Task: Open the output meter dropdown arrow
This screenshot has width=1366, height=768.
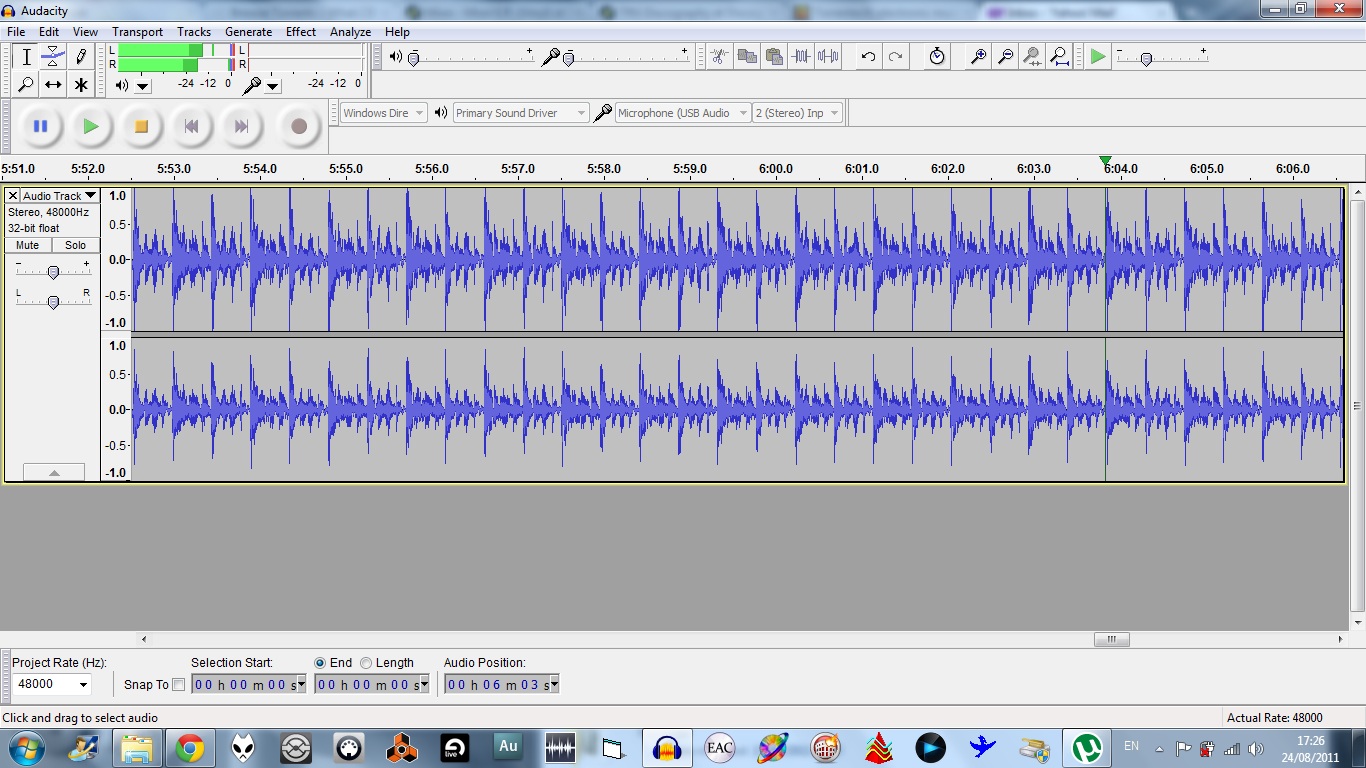Action: [x=143, y=85]
